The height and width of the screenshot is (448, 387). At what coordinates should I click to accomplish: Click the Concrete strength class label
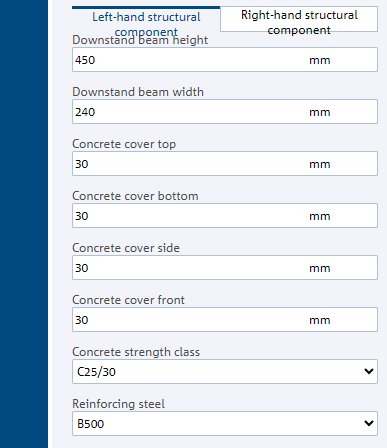(136, 352)
